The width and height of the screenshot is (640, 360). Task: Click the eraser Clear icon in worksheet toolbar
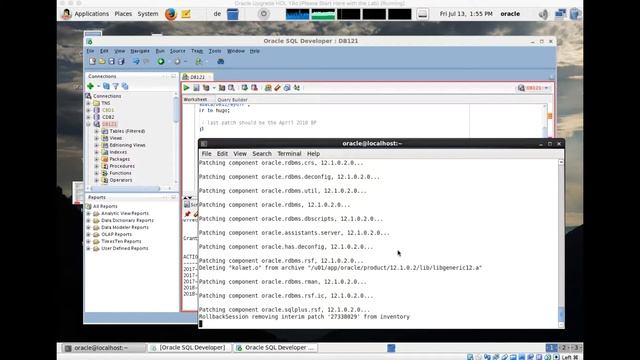(277, 88)
